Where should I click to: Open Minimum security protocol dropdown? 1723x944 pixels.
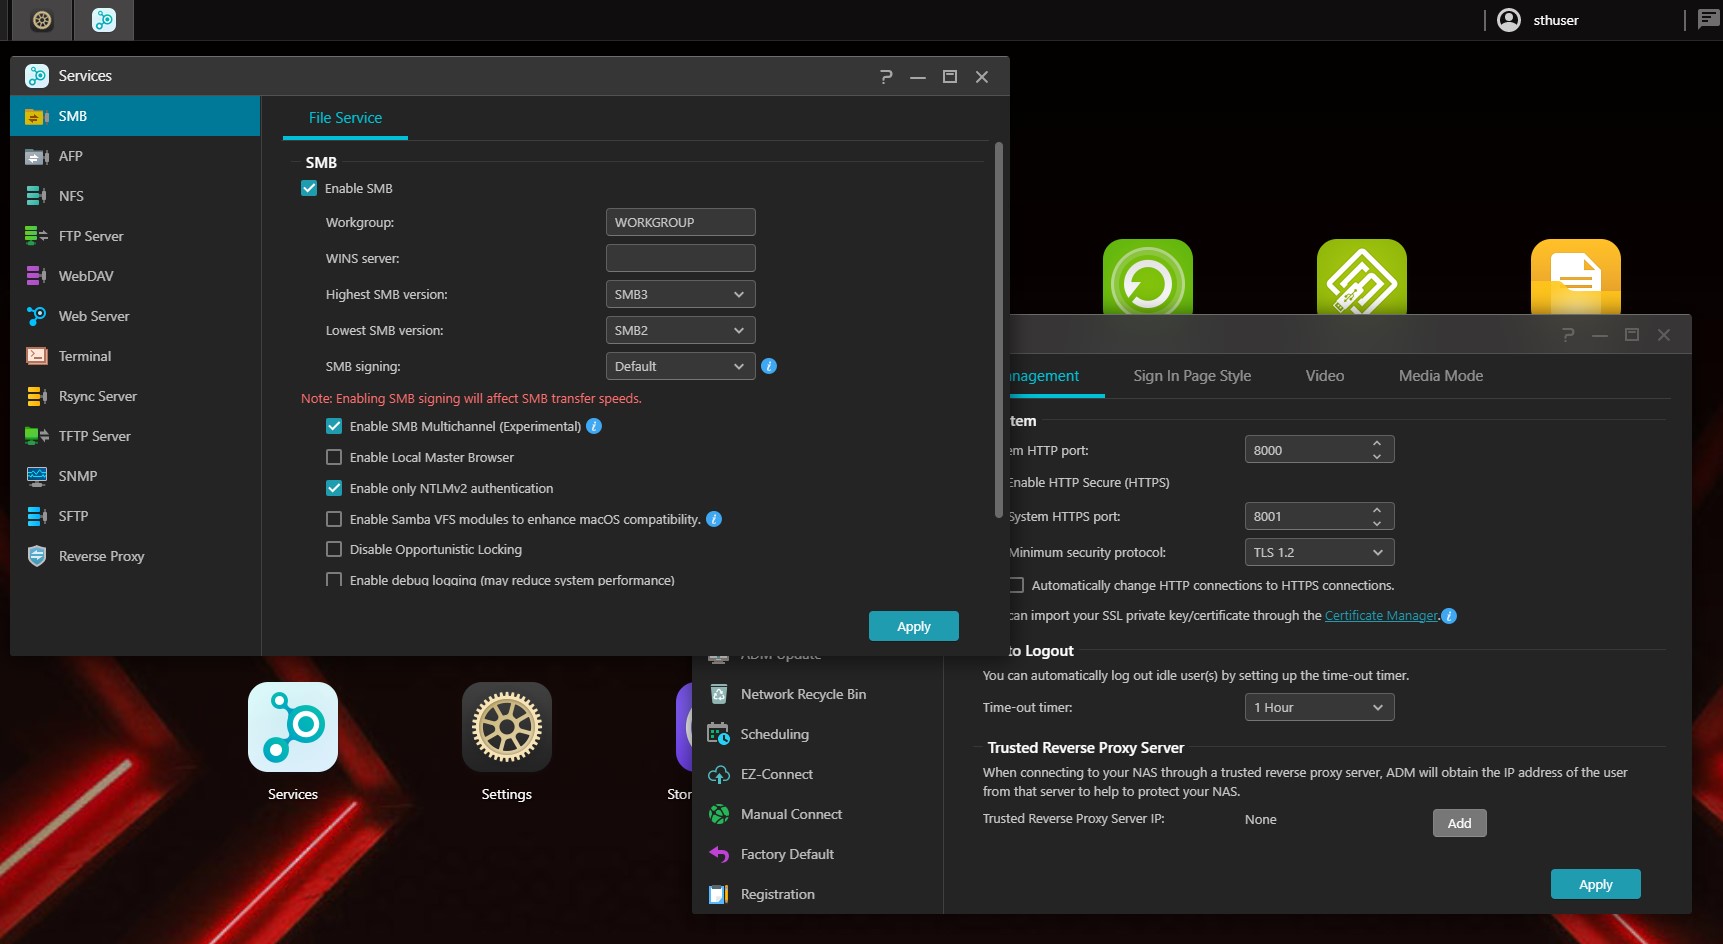pos(1318,552)
